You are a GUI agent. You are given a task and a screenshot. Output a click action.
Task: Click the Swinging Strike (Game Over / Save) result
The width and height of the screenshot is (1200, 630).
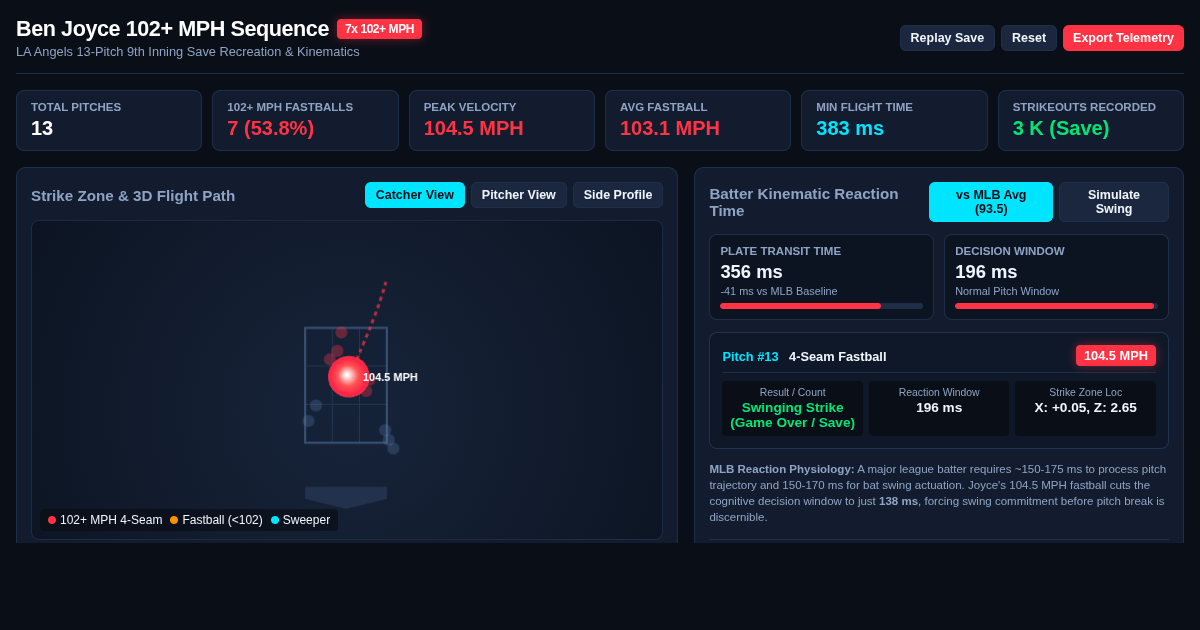[x=792, y=415]
